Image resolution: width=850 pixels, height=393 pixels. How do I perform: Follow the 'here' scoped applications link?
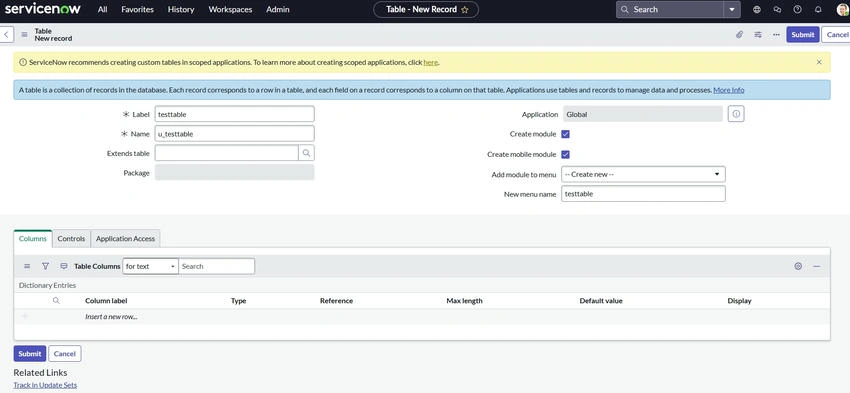click(x=430, y=62)
